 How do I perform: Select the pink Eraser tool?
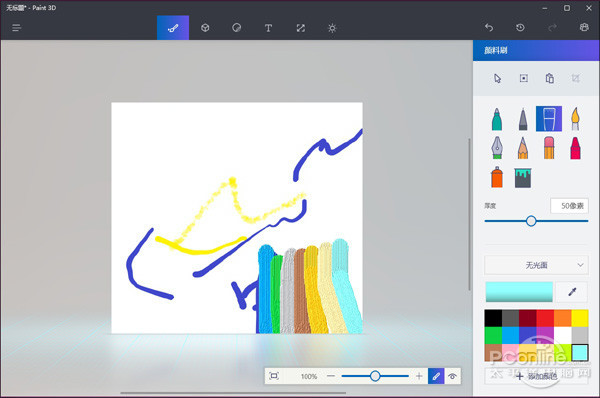[x=549, y=148]
